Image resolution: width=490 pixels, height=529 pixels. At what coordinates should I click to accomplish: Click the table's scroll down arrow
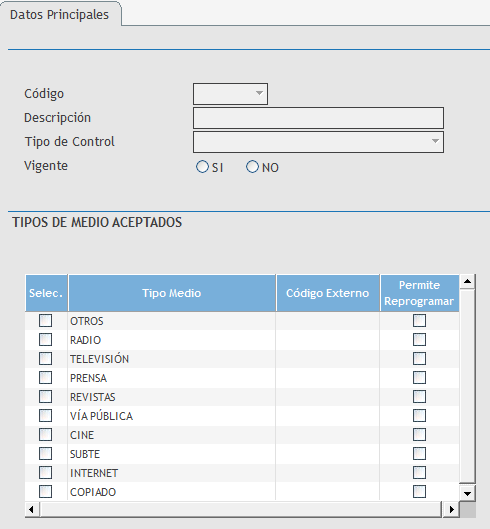coord(467,493)
